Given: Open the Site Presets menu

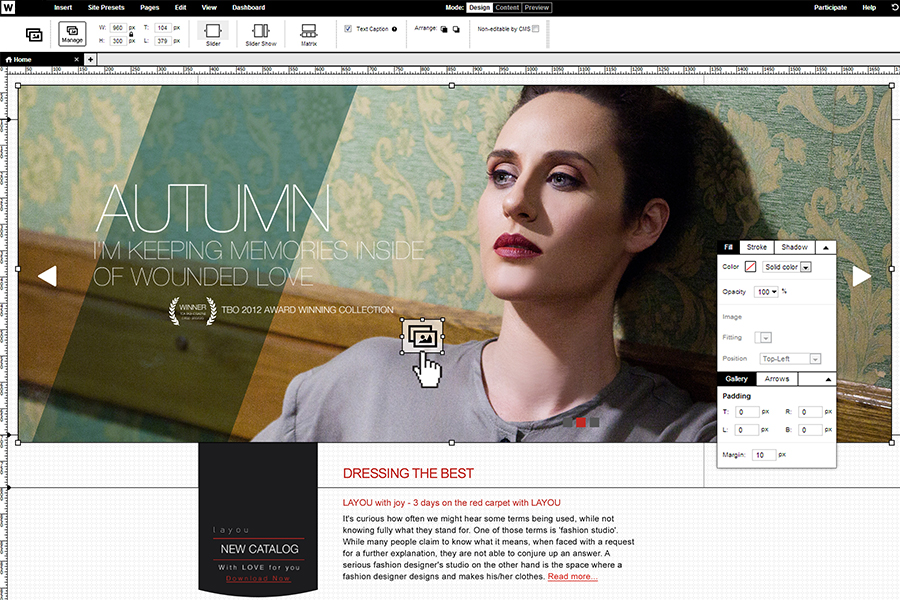Looking at the screenshot, I should coord(106,8).
